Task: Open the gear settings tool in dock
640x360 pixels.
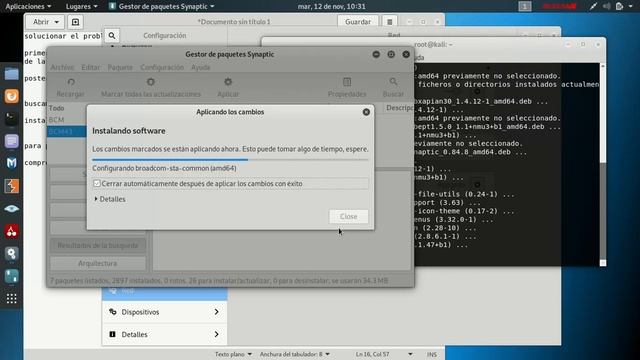Action: [x=11, y=253]
